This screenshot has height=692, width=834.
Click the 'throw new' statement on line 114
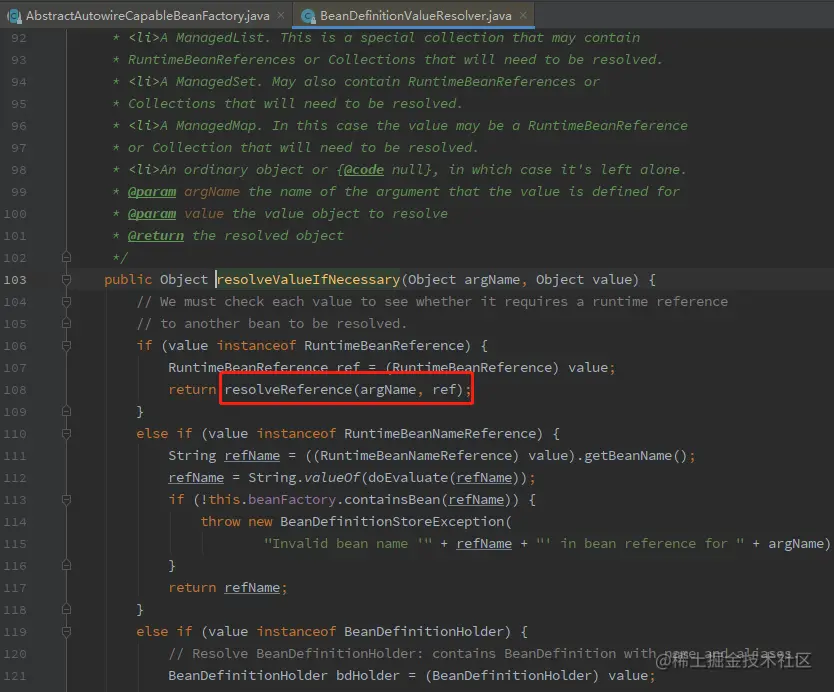click(236, 522)
